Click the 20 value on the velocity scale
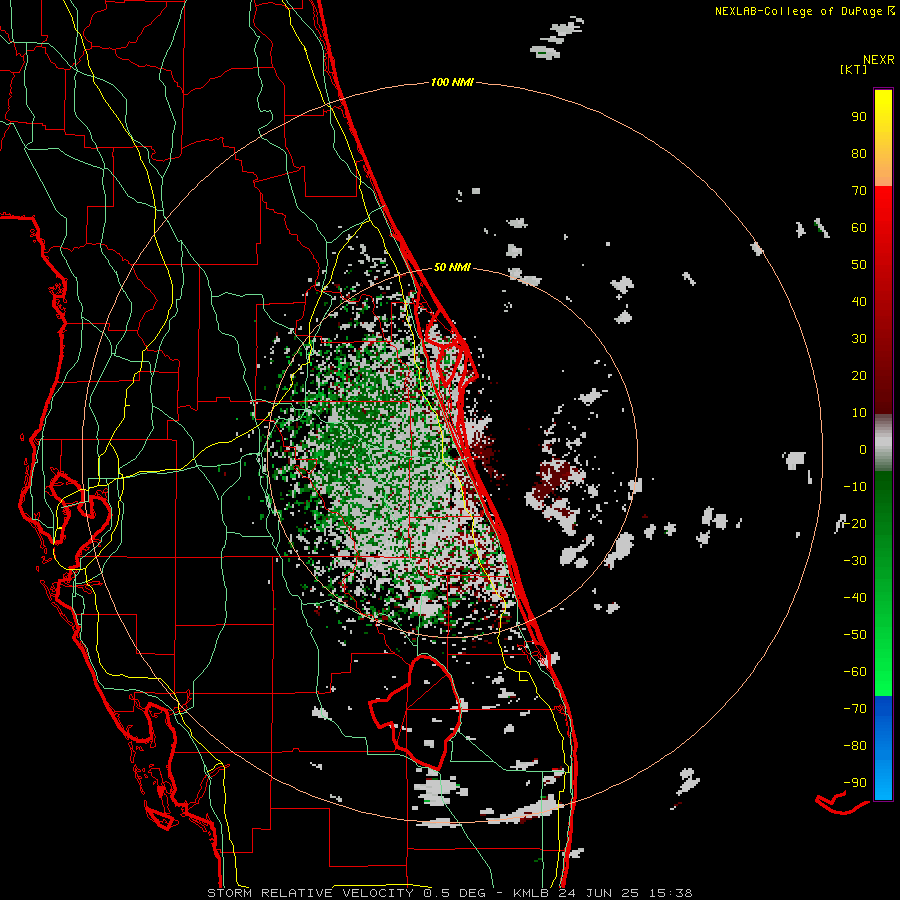This screenshot has height=900, width=900. pos(859,376)
